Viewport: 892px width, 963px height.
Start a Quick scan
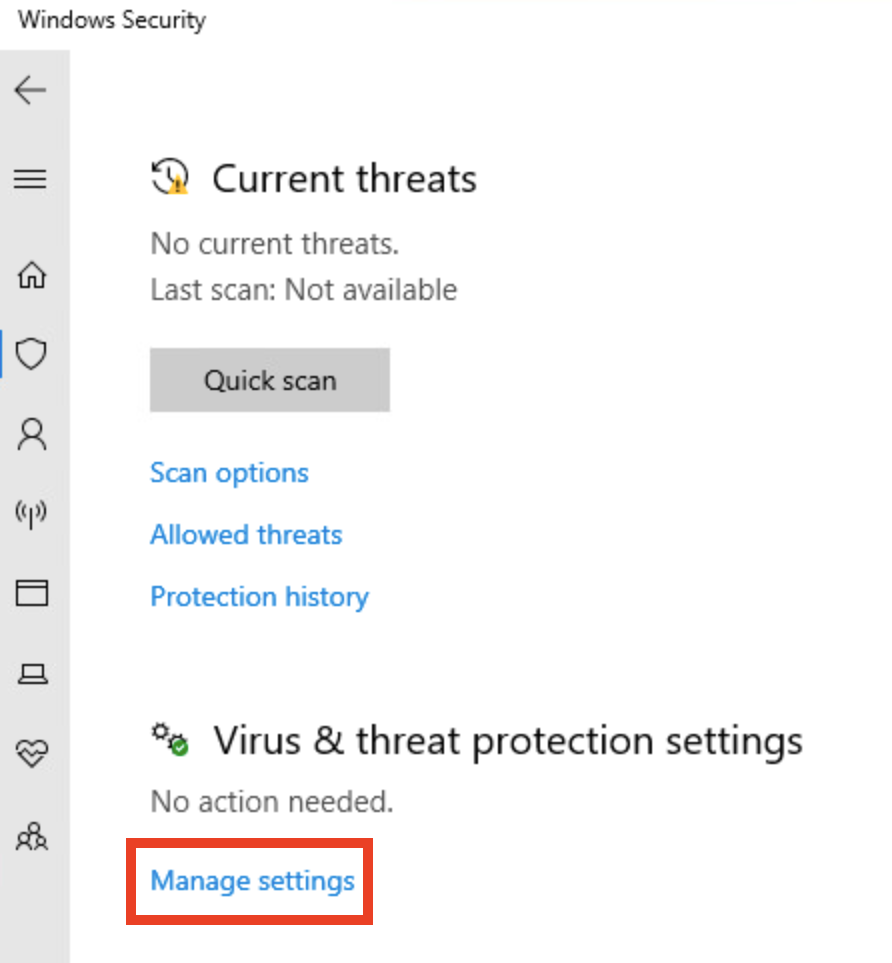click(269, 380)
